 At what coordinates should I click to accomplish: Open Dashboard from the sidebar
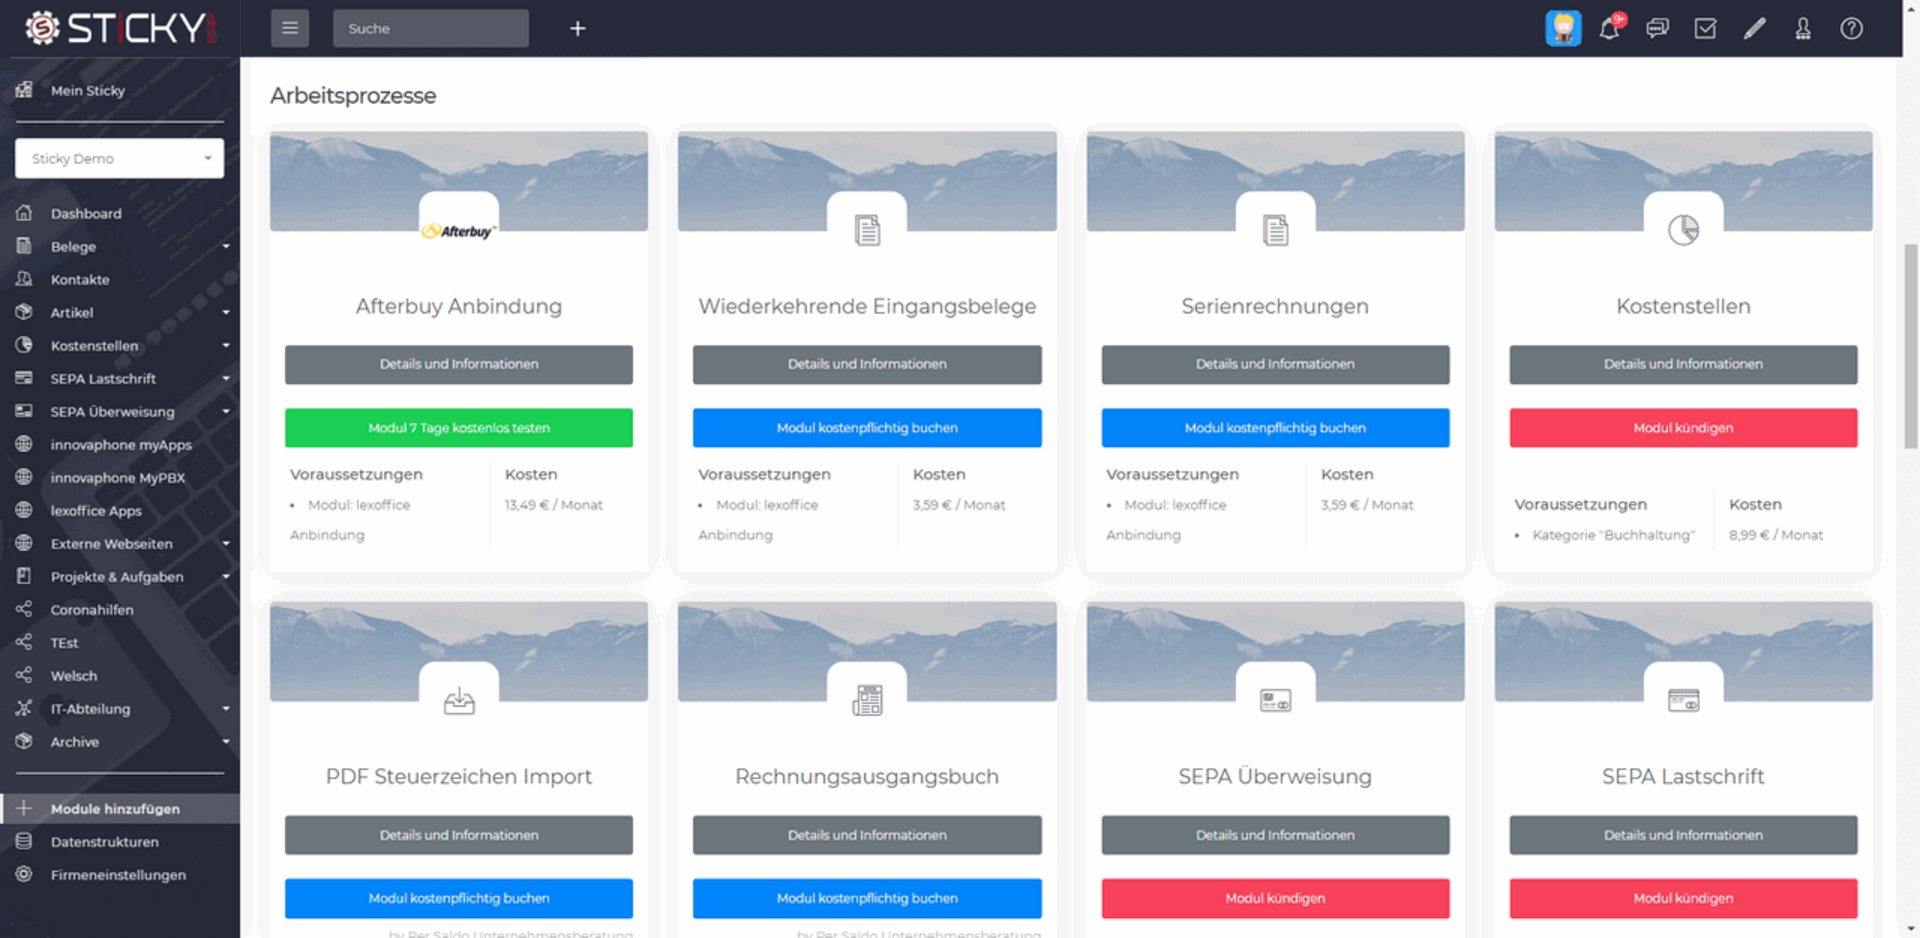[x=86, y=214]
